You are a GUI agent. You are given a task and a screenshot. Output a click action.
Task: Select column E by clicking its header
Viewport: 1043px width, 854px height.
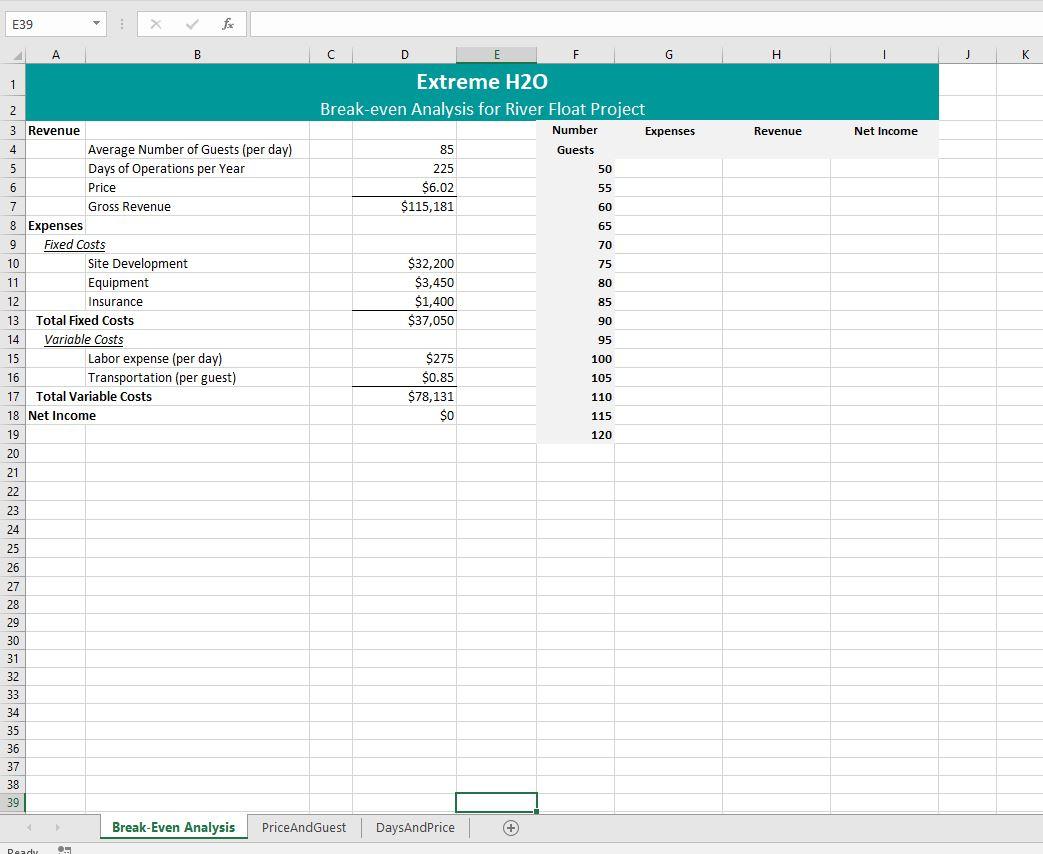tap(496, 54)
